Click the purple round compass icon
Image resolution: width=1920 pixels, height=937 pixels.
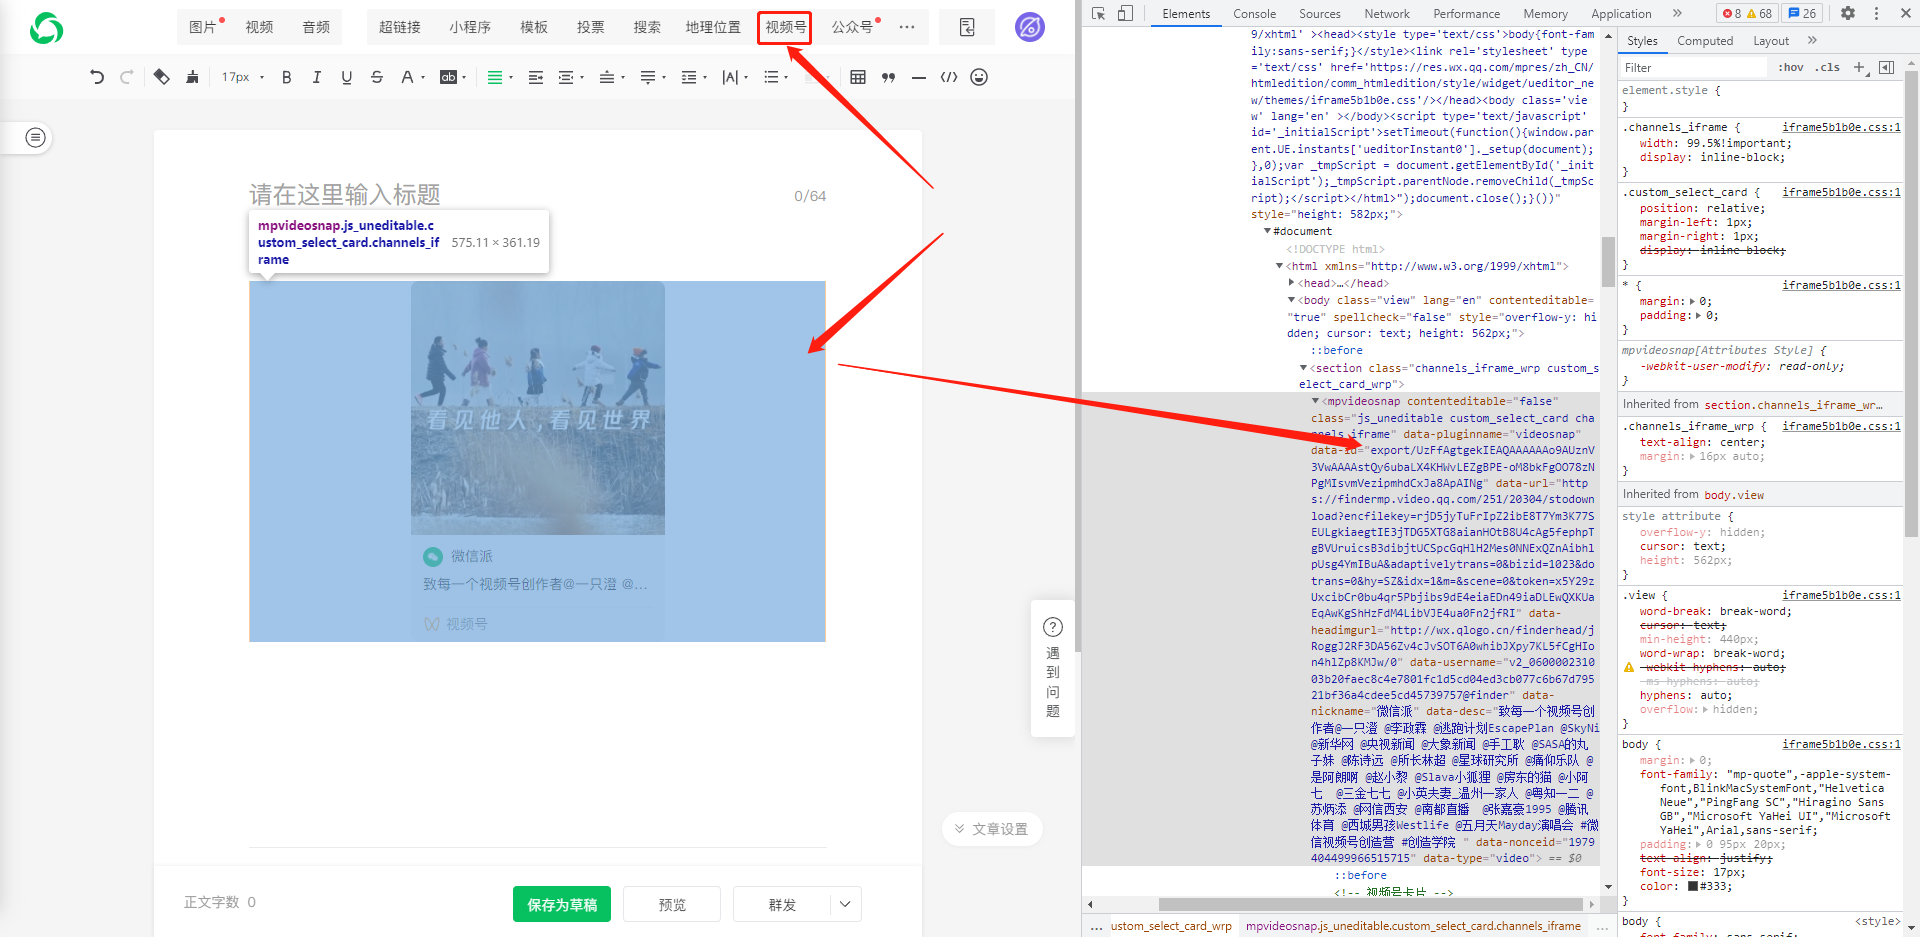coord(1030,27)
